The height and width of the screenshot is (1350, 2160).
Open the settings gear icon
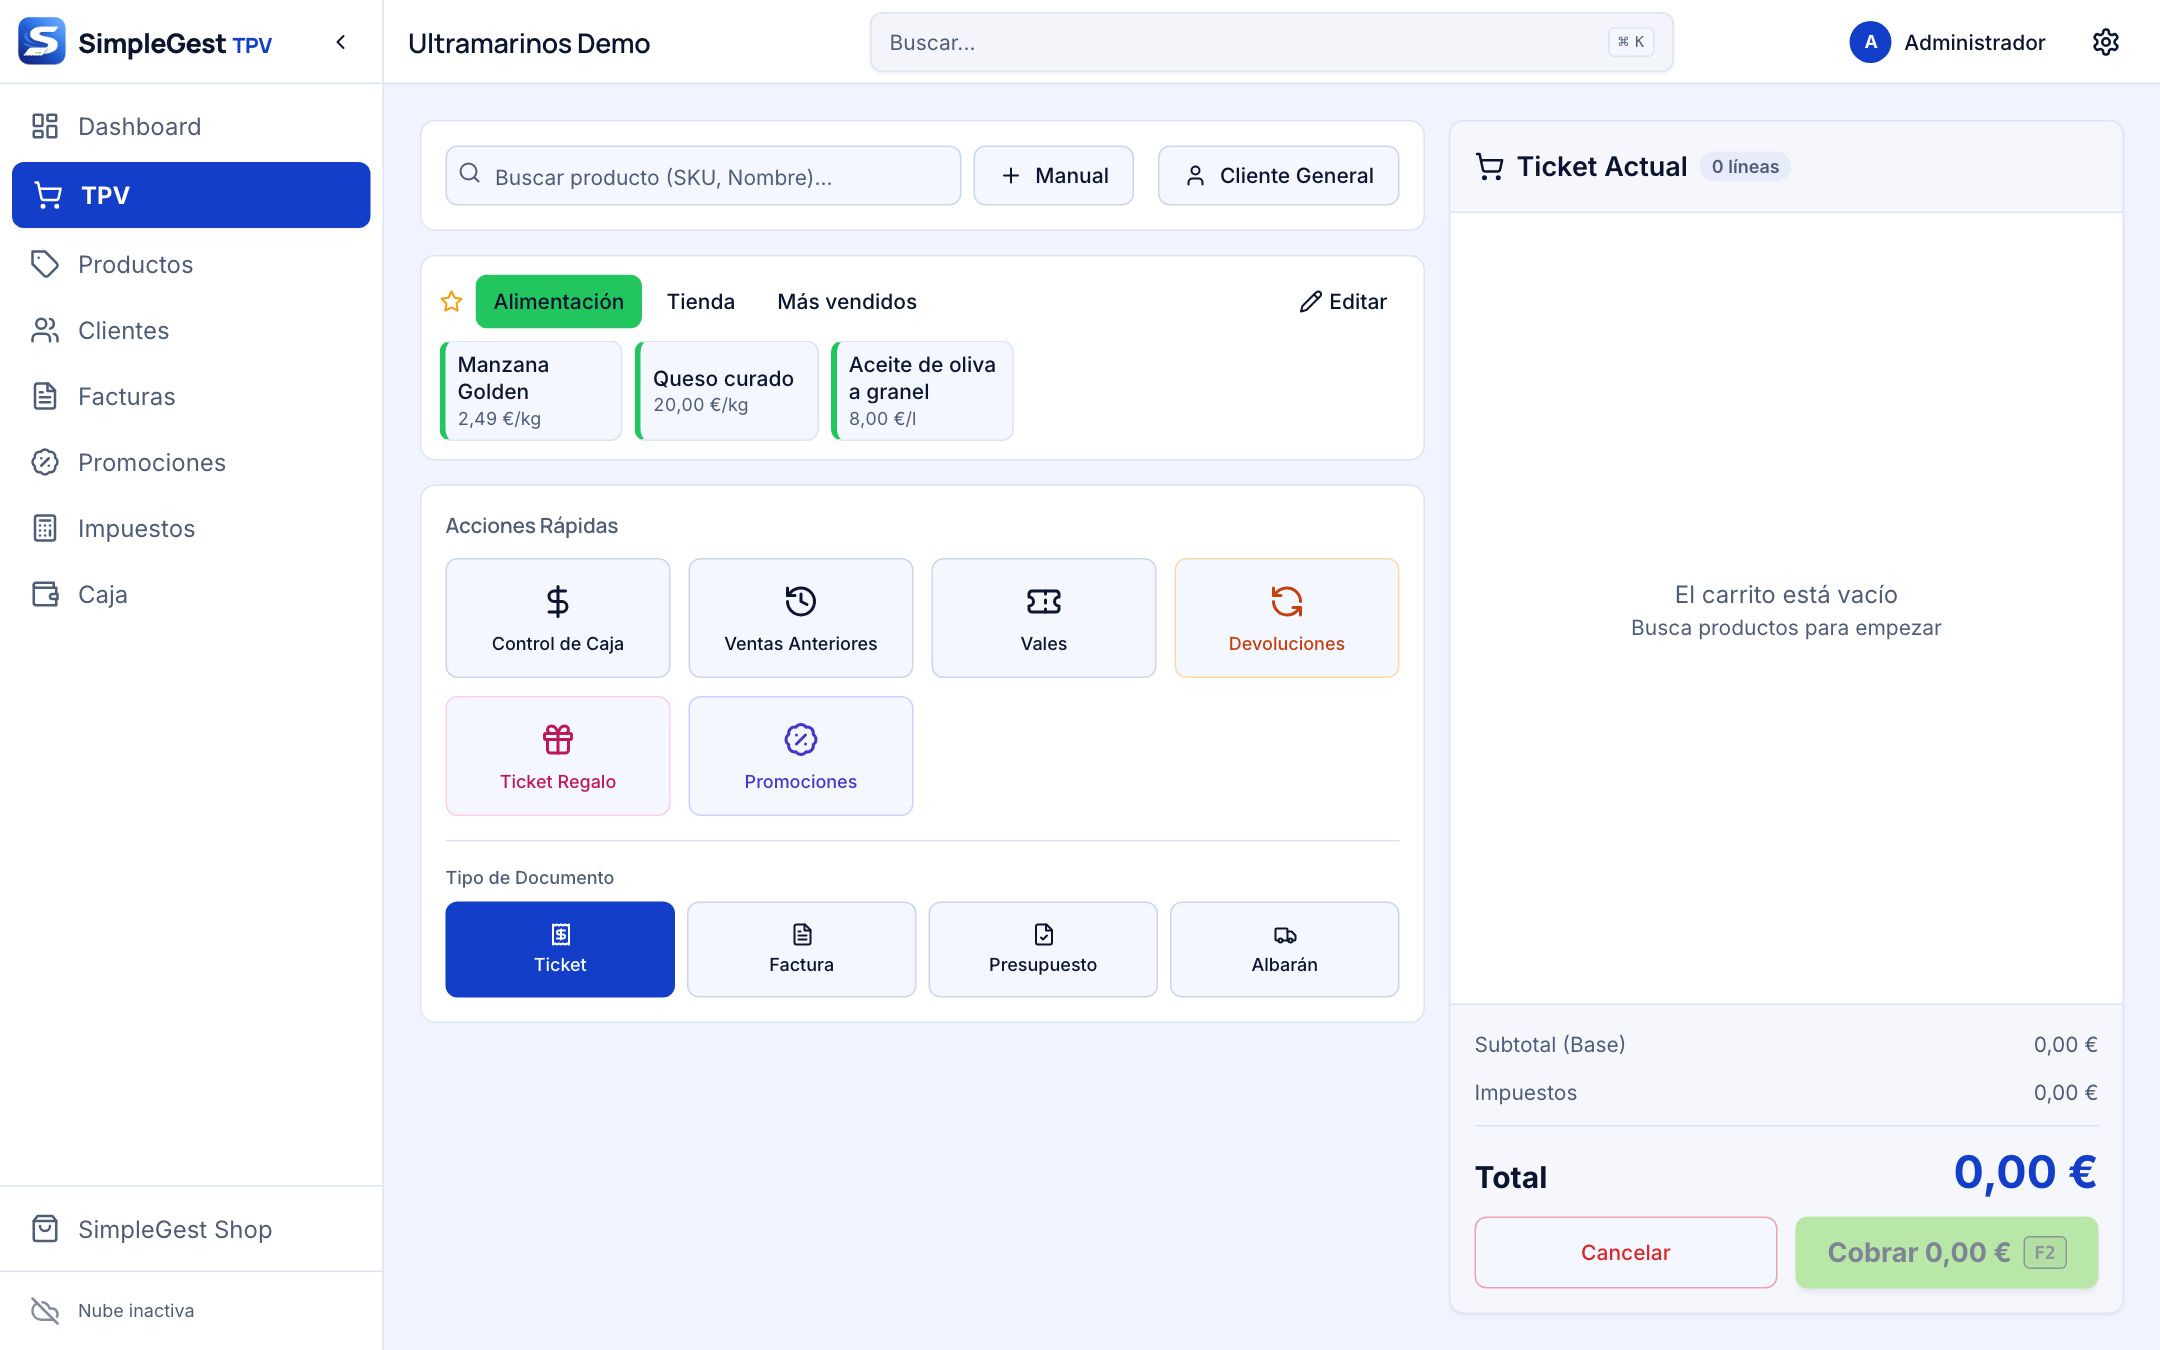[x=2105, y=42]
